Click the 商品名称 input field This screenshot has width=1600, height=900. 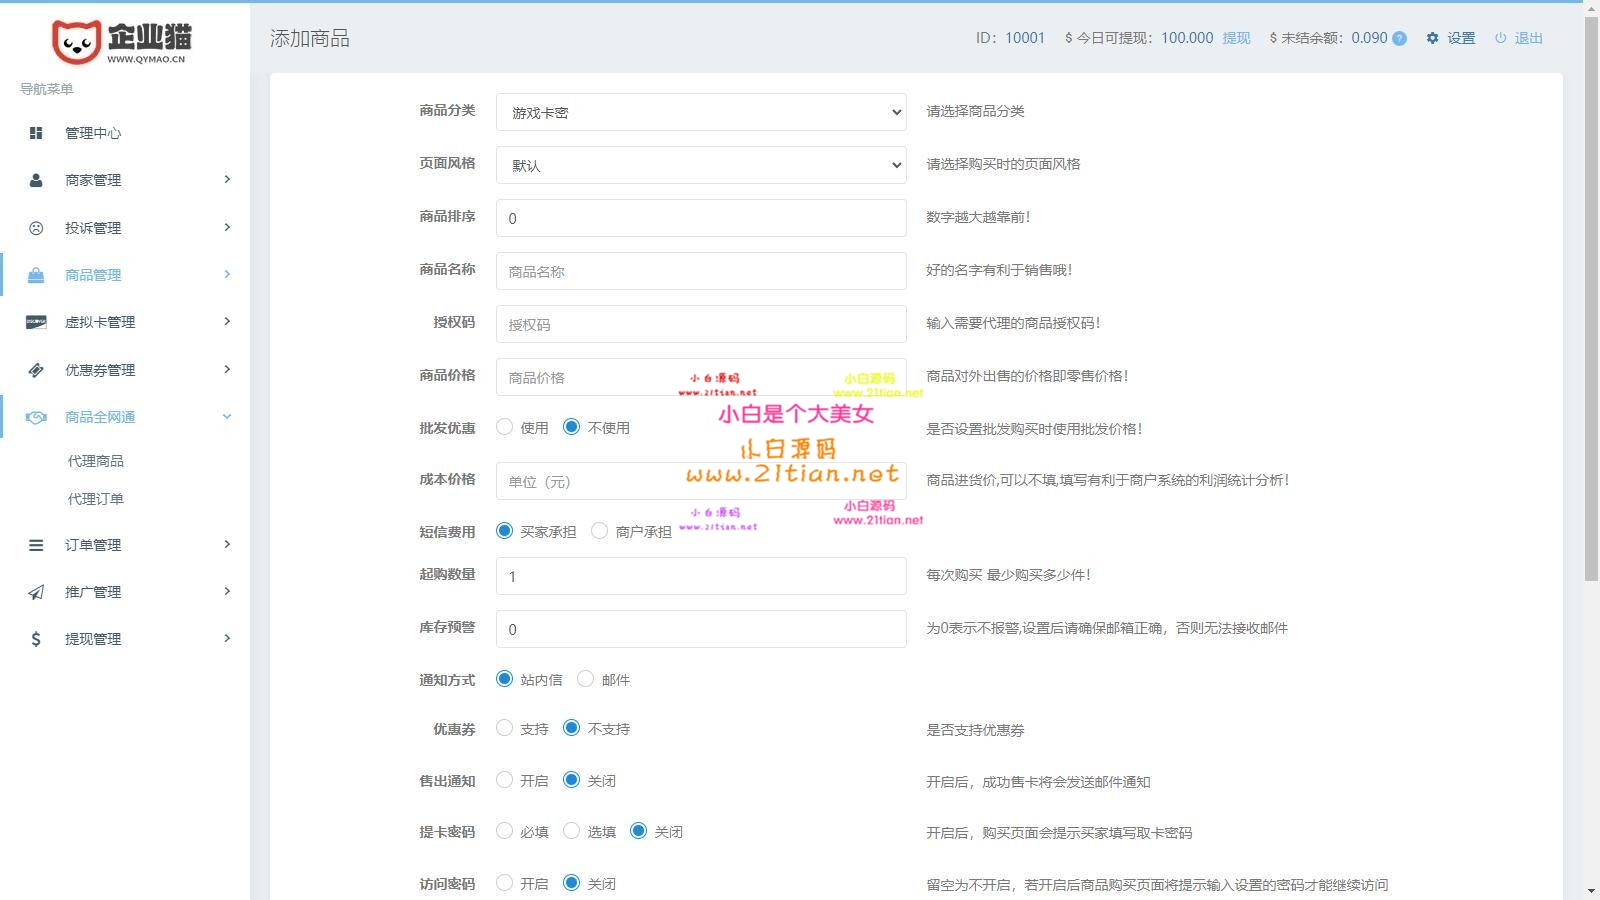(701, 271)
